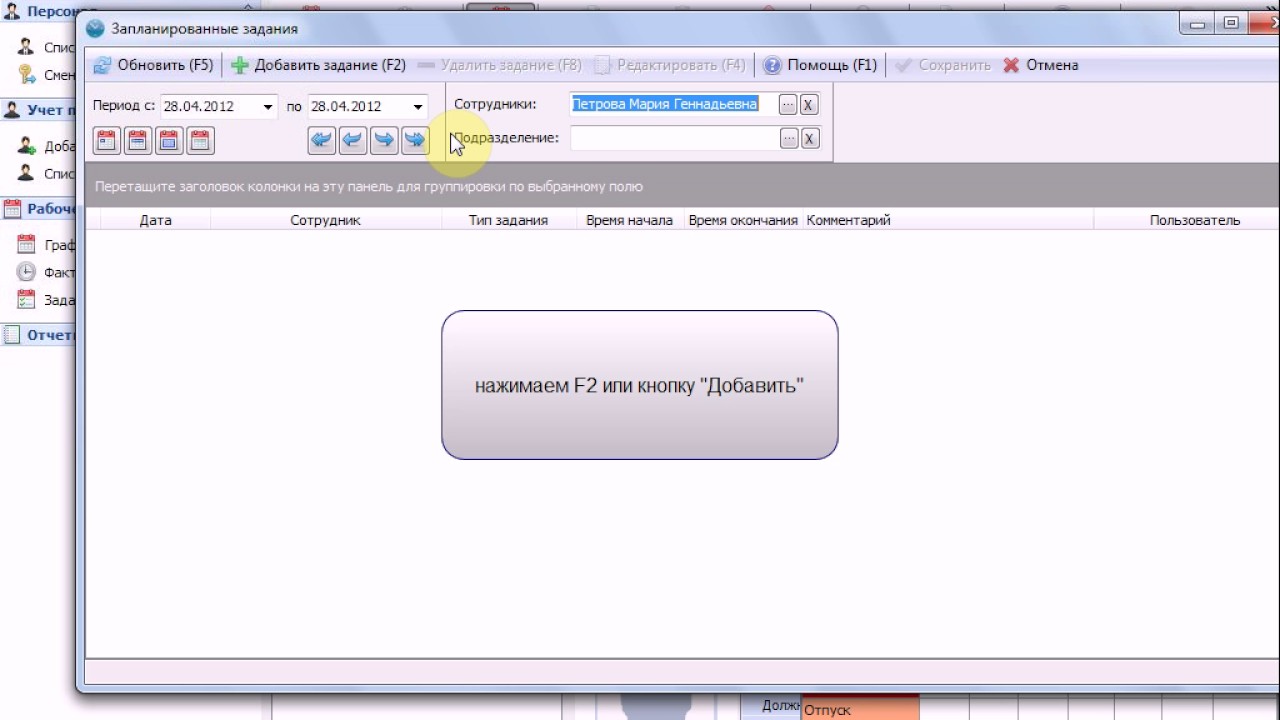Image resolution: width=1280 pixels, height=720 pixels.
Task: Sort by the Пользователь column header
Action: pyautogui.click(x=1186, y=220)
